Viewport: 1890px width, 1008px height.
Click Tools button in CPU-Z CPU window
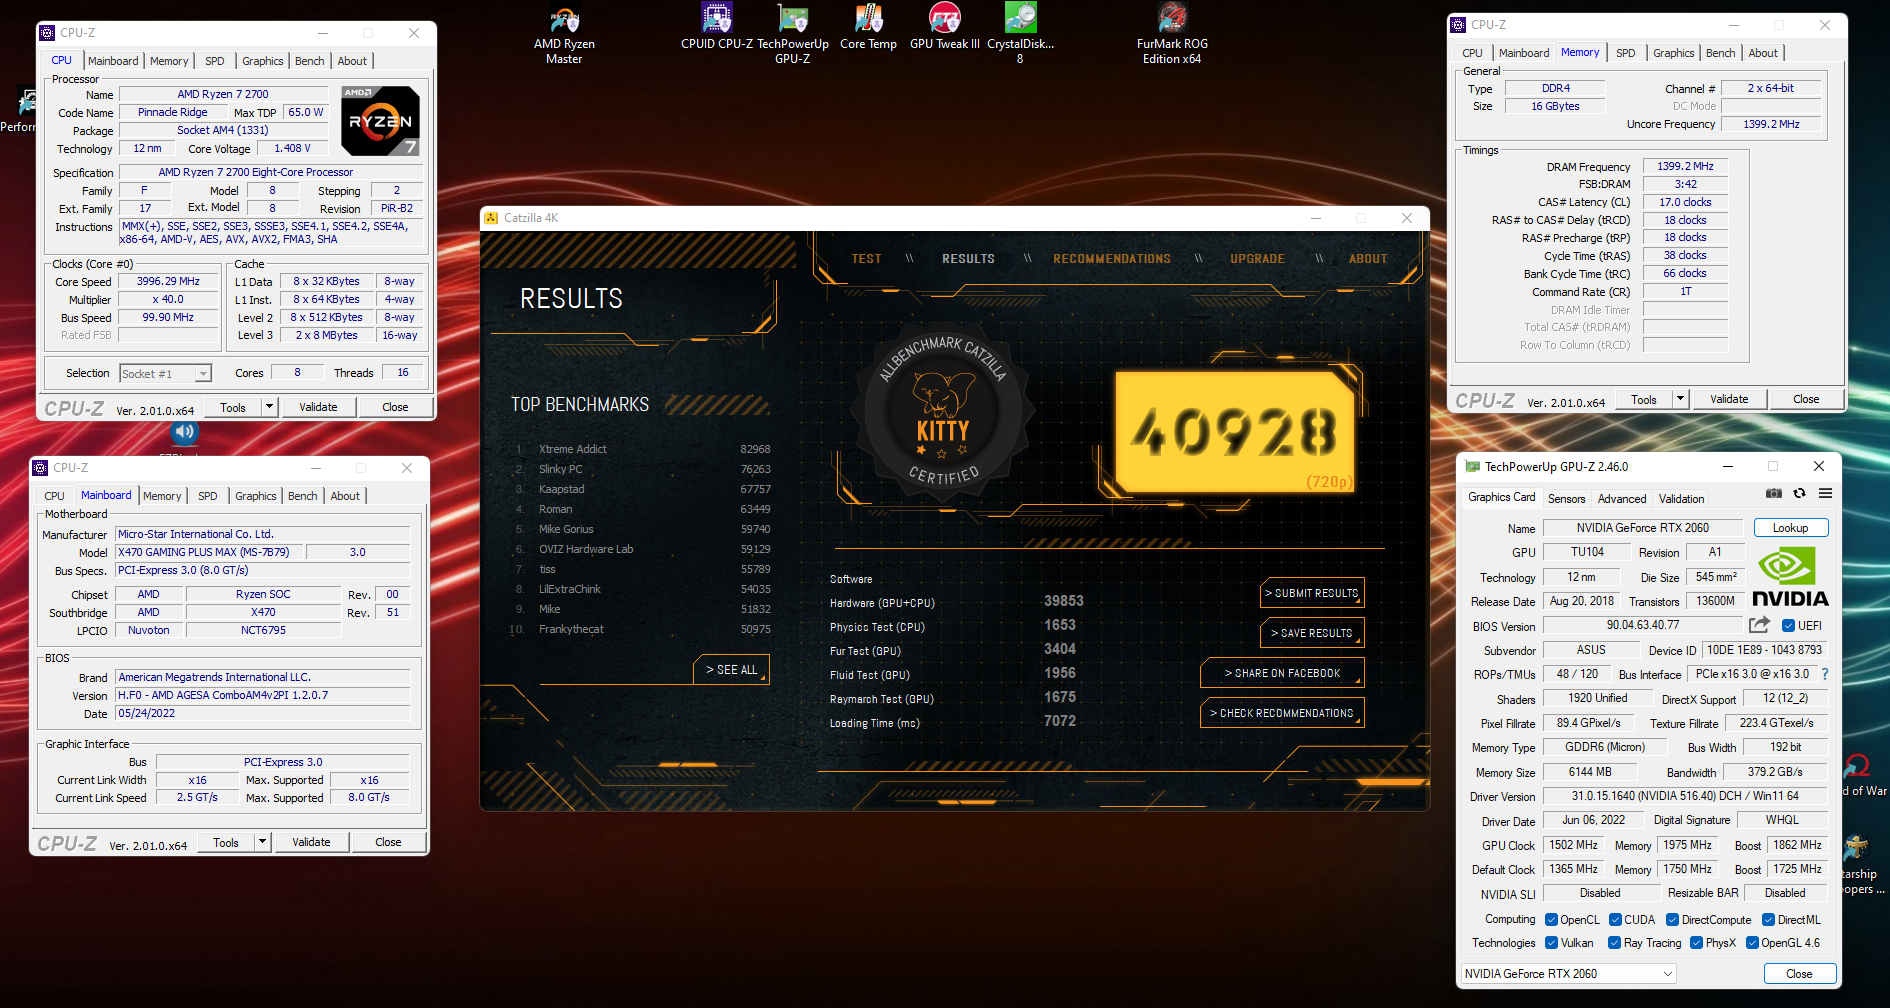click(233, 407)
